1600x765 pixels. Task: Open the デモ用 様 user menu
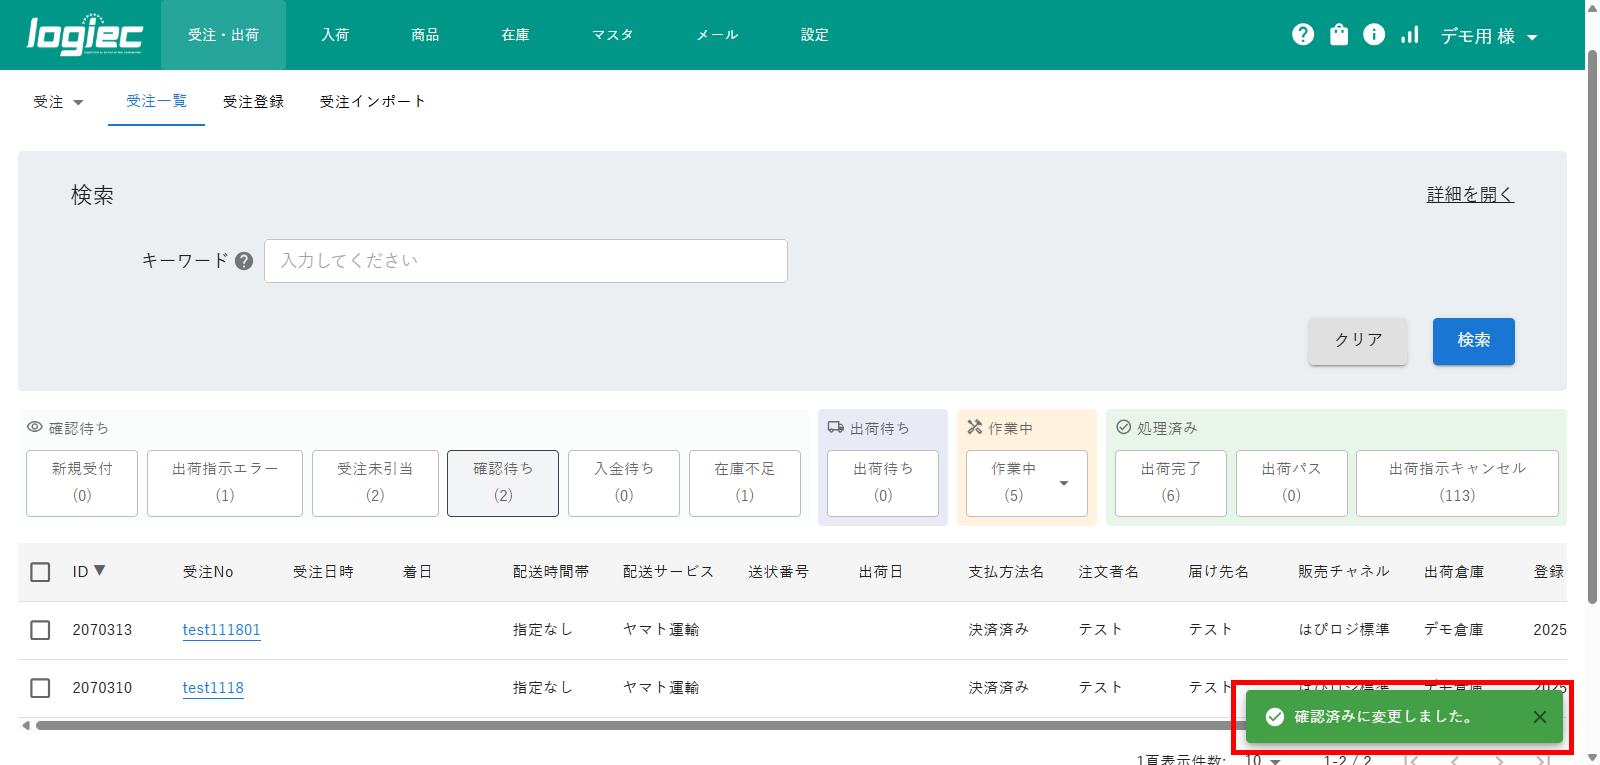click(x=1488, y=36)
